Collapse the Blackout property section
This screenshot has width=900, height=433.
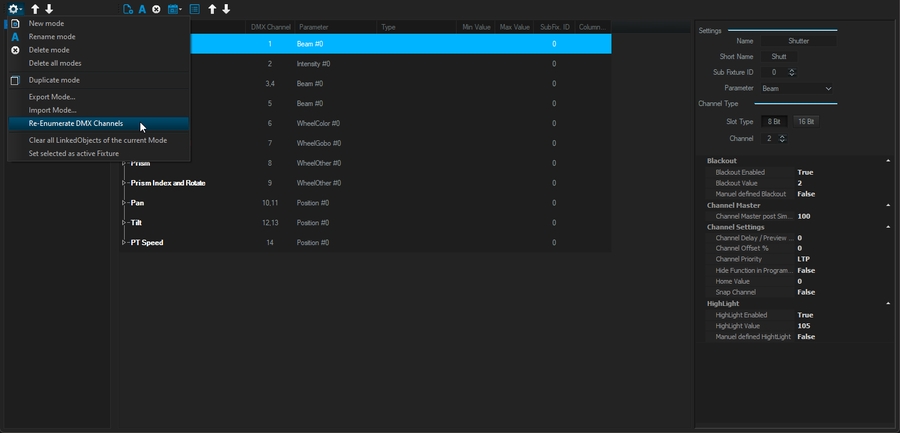pyautogui.click(x=888, y=160)
